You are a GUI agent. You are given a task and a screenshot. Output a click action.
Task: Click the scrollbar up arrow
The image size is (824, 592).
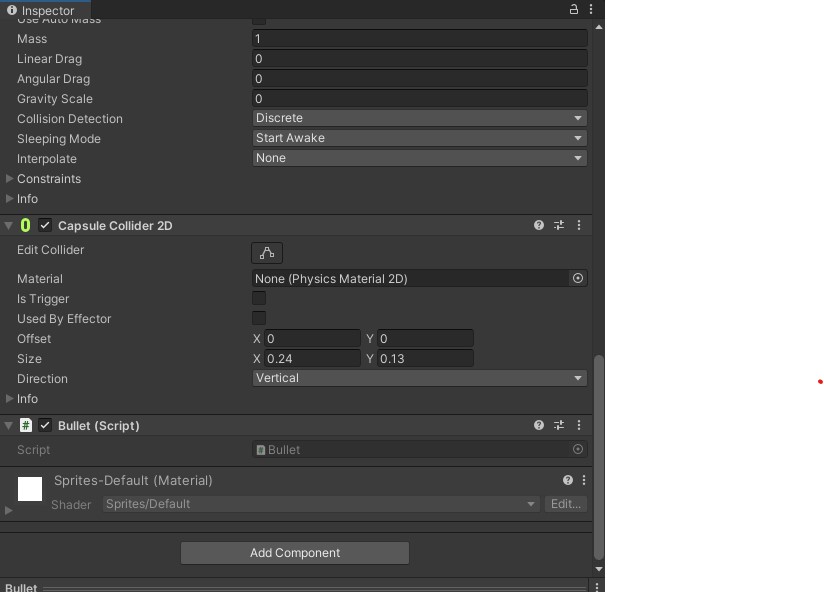[x=599, y=27]
